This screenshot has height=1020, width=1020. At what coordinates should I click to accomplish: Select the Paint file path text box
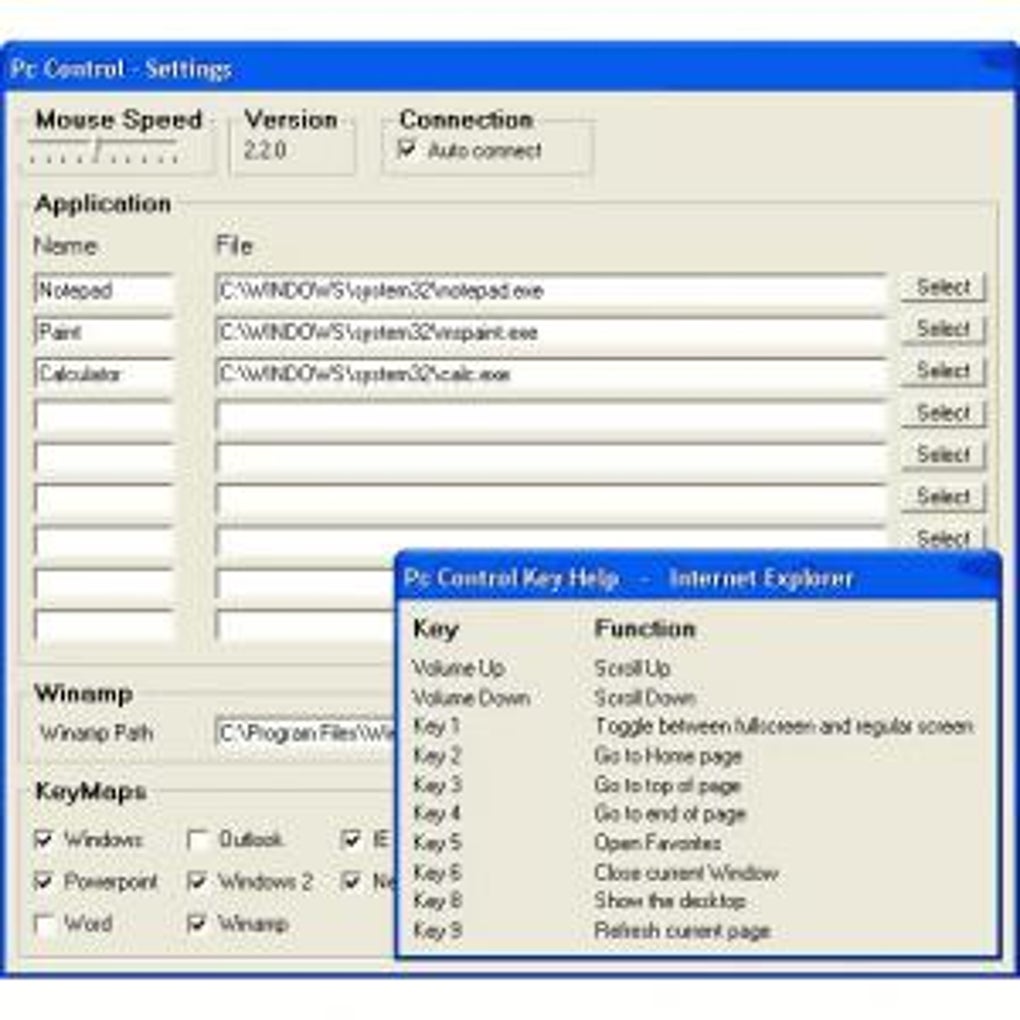[x=550, y=331]
